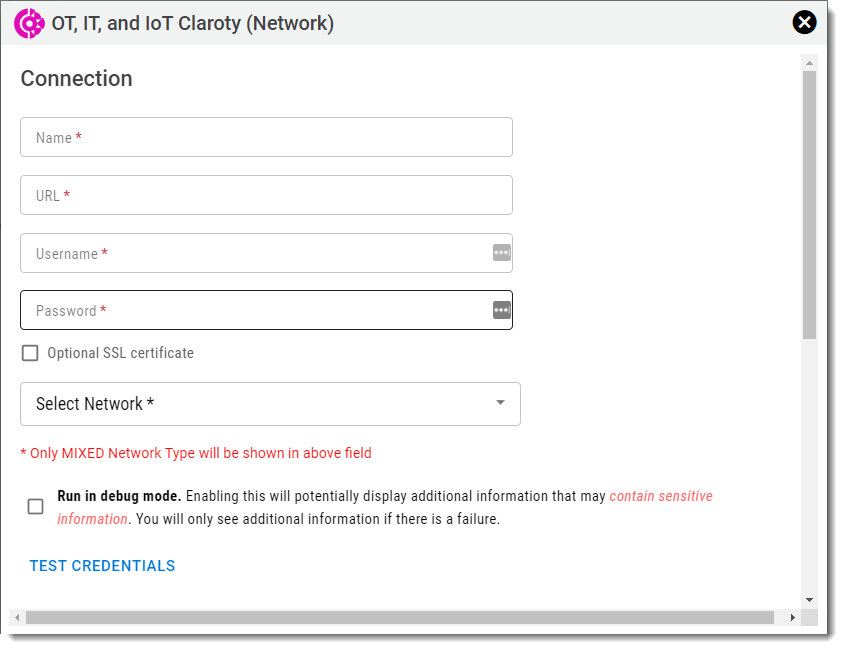
Task: Click the Claroty logo icon in title bar
Action: [x=30, y=23]
